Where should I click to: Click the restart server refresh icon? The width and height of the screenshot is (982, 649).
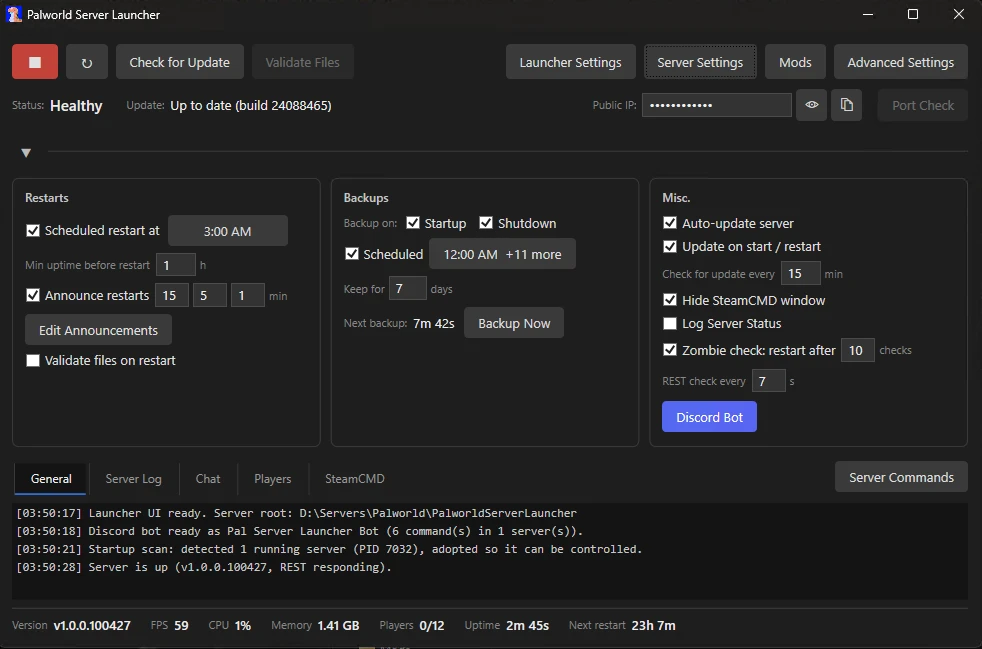pyautogui.click(x=87, y=62)
